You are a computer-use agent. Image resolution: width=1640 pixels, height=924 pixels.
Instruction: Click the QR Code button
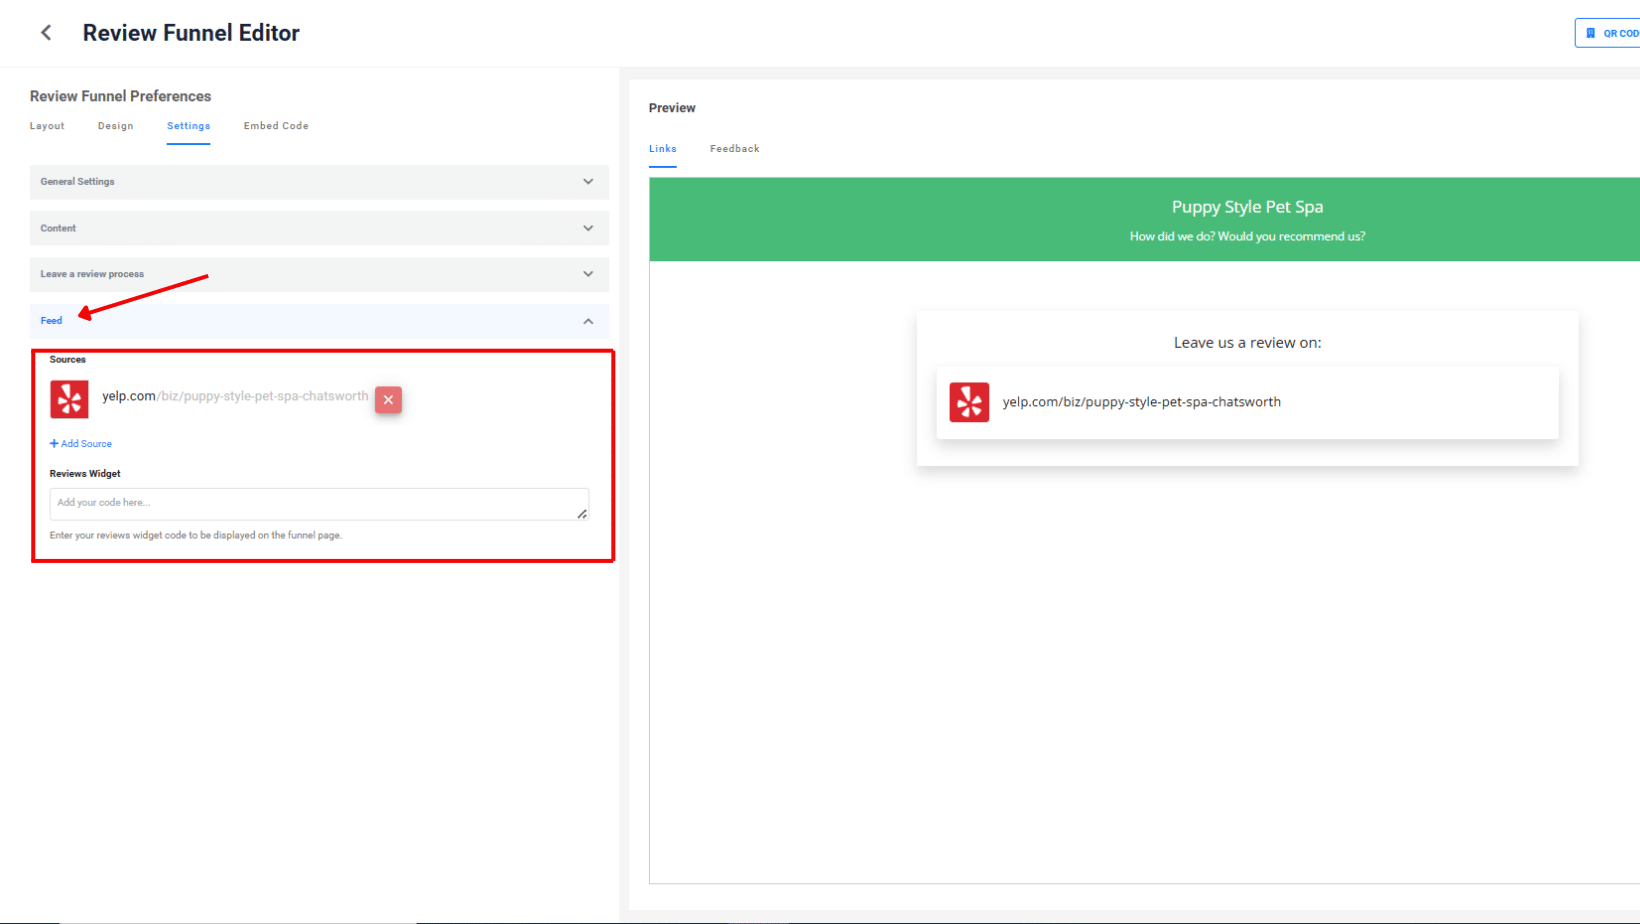tap(1608, 33)
